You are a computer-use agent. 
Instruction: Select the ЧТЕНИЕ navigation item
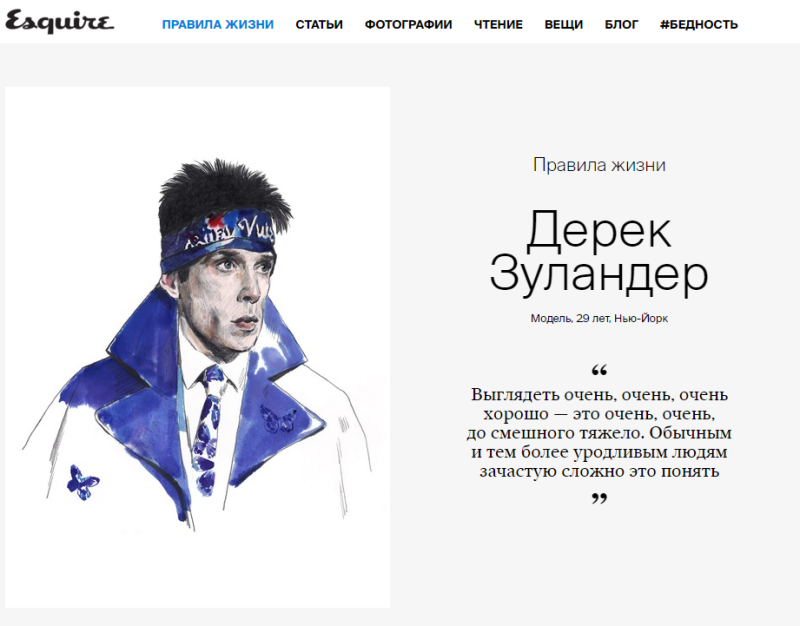pyautogui.click(x=498, y=24)
